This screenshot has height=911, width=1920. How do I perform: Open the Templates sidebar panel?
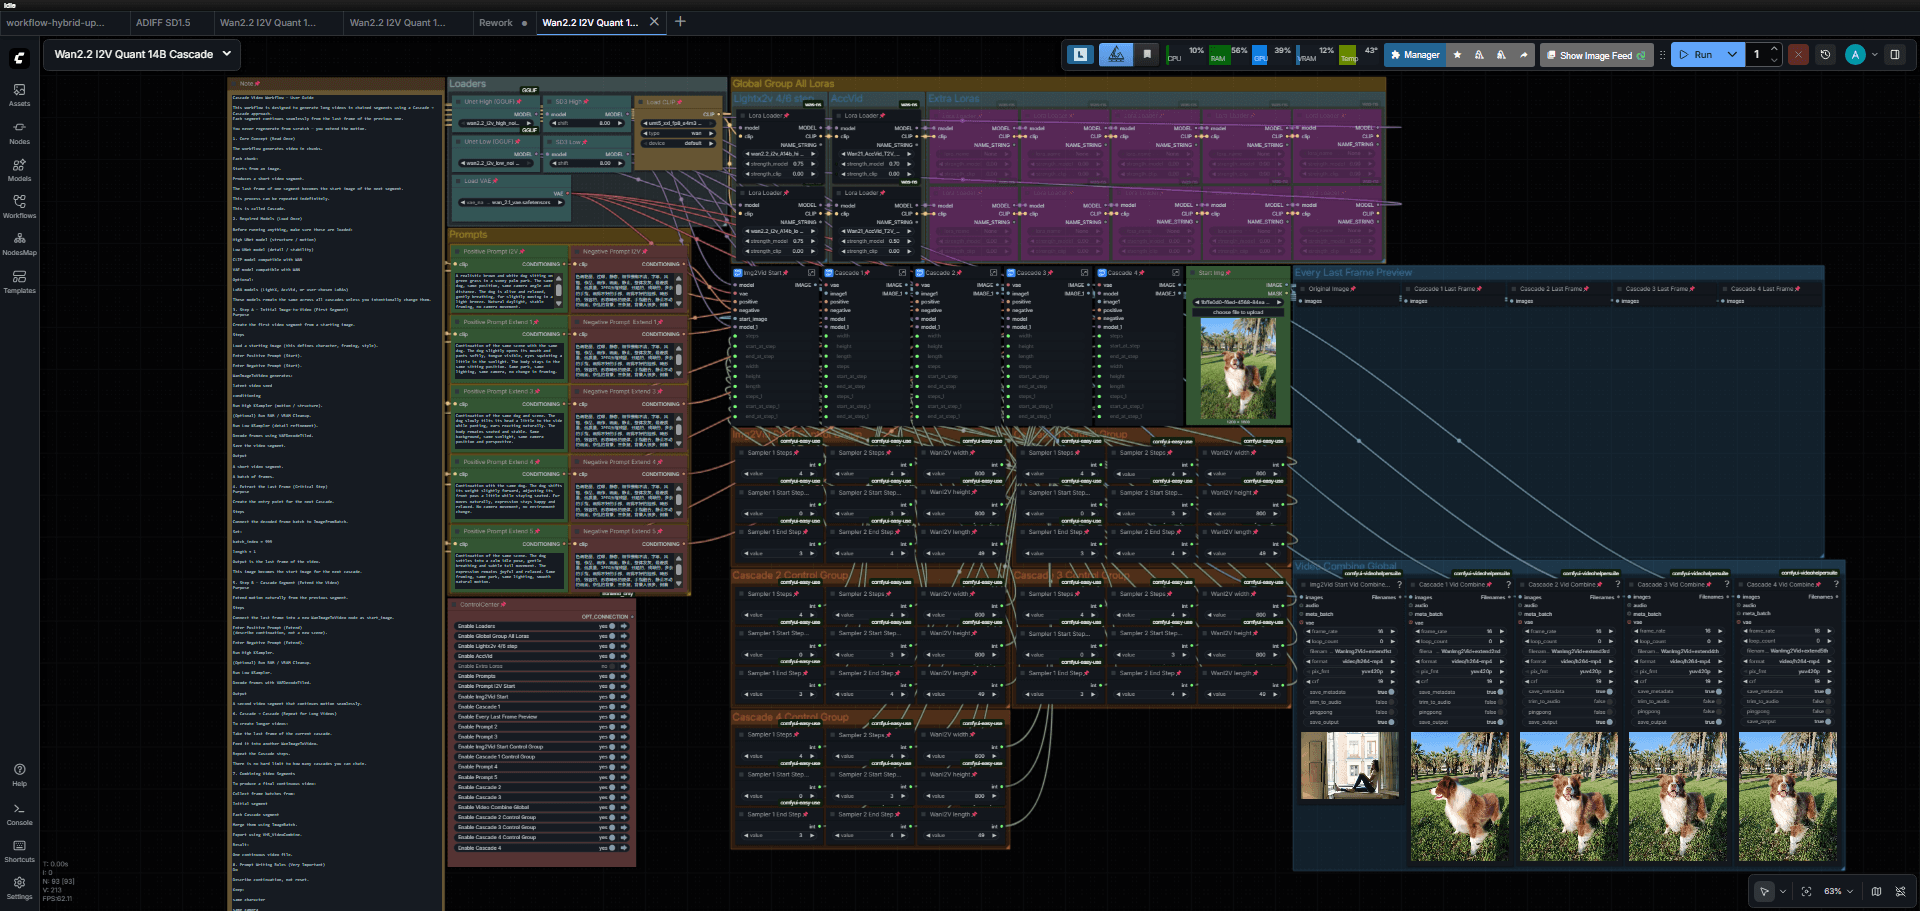pyautogui.click(x=19, y=282)
